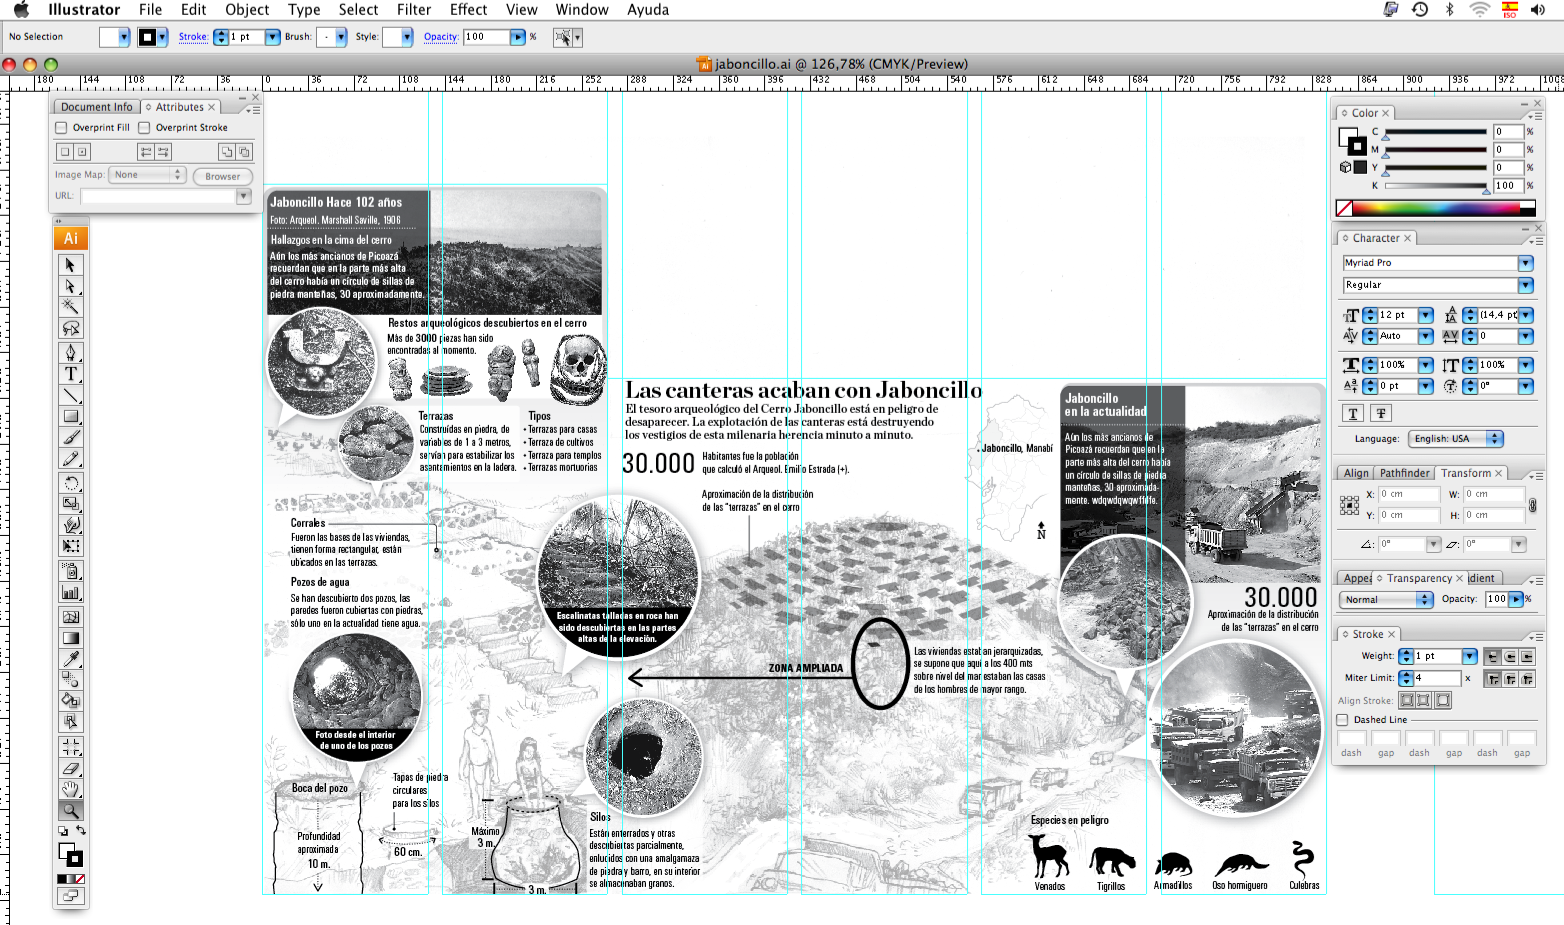
Task: Open the Regular font style dropdown
Action: (x=1525, y=285)
